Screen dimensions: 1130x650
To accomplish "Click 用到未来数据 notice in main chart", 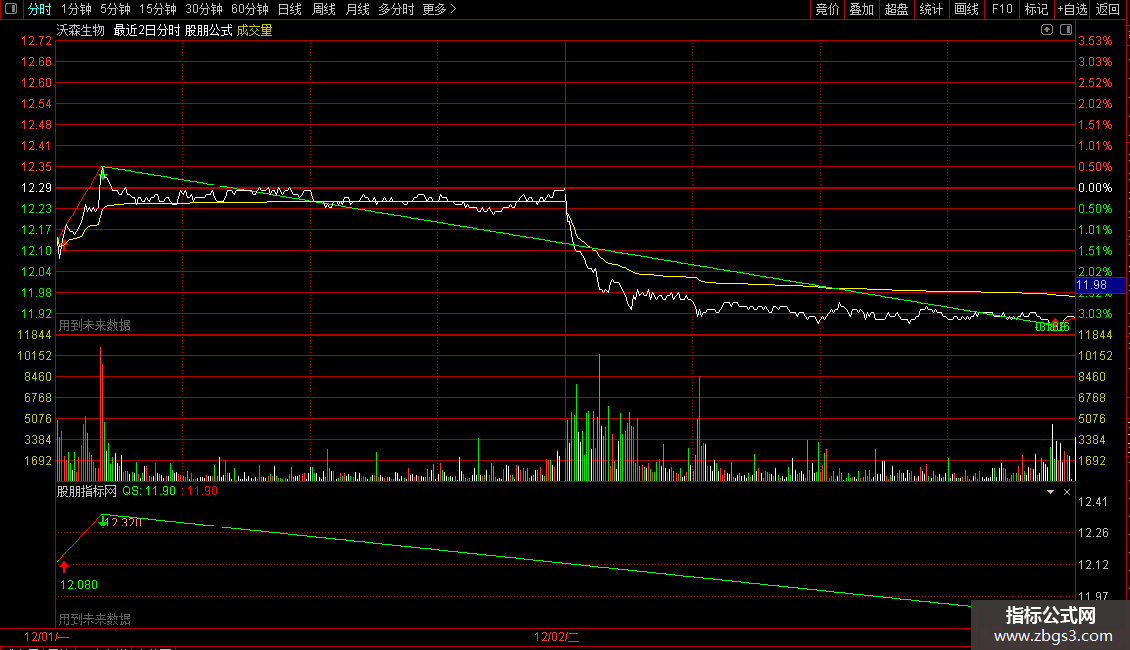I will 94,326.
